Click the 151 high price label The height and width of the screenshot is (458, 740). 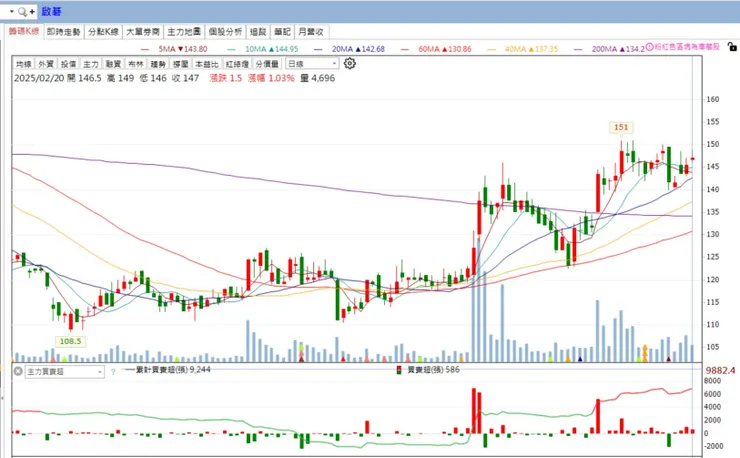click(621, 127)
